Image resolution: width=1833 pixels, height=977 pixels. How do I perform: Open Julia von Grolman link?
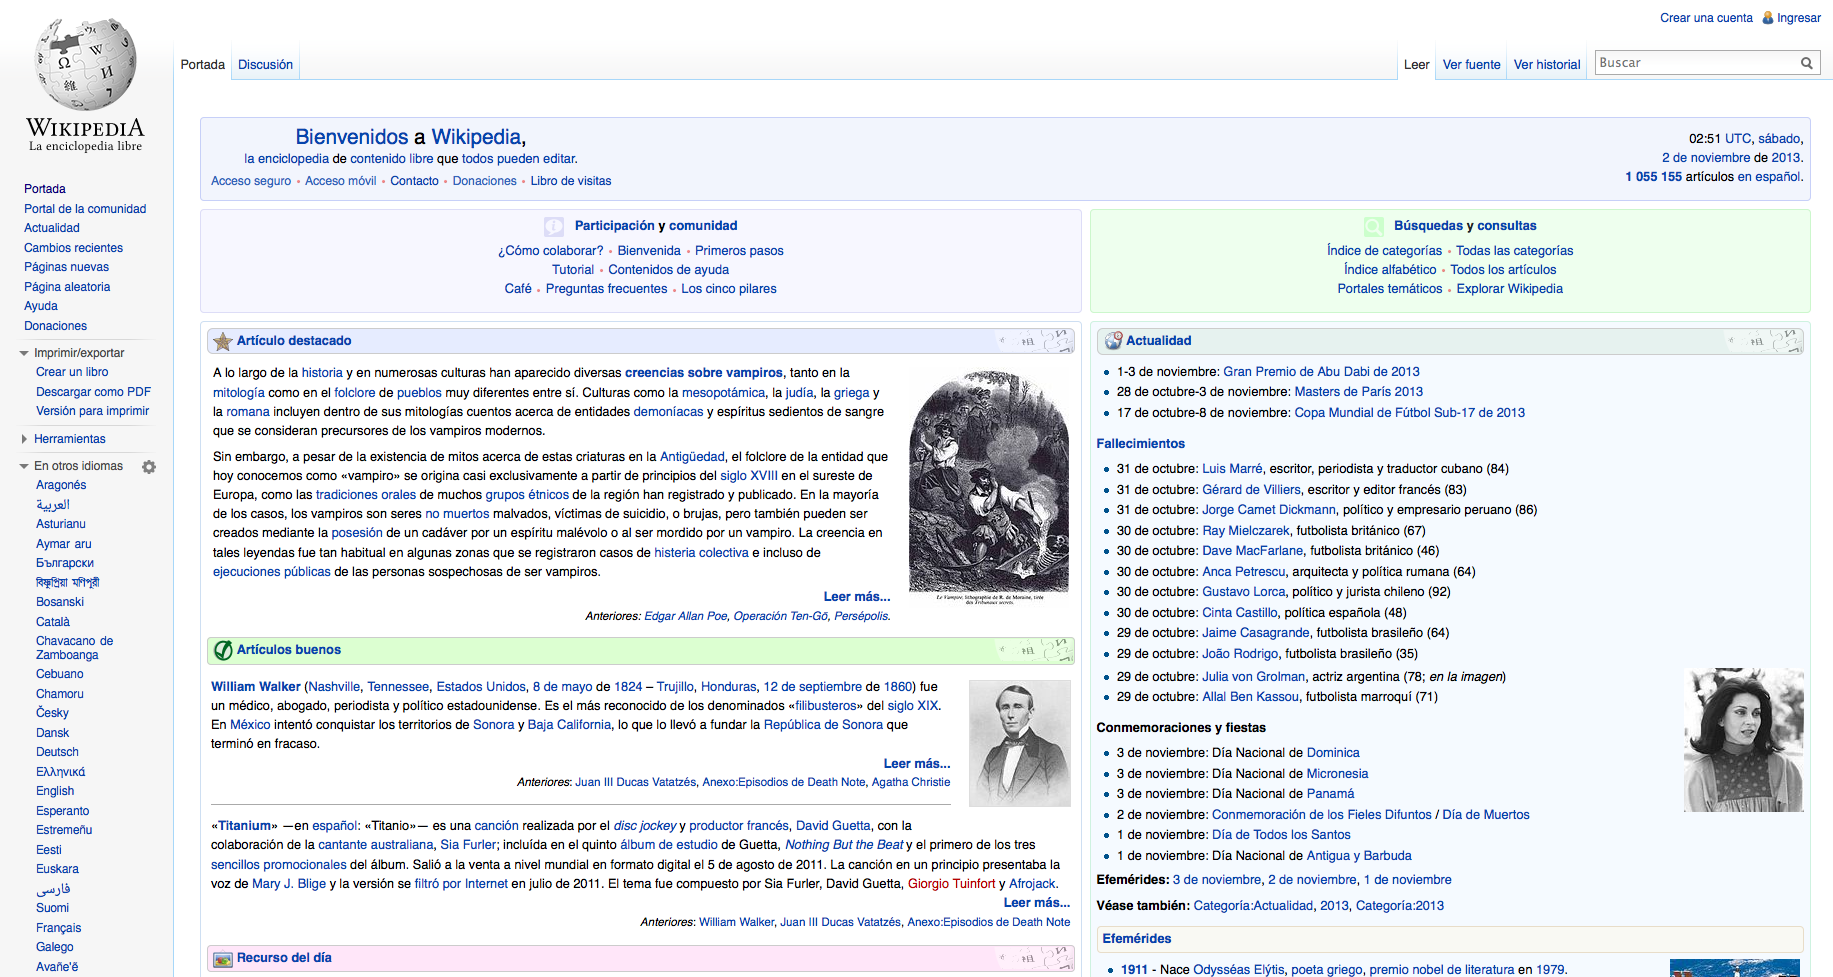(1253, 677)
